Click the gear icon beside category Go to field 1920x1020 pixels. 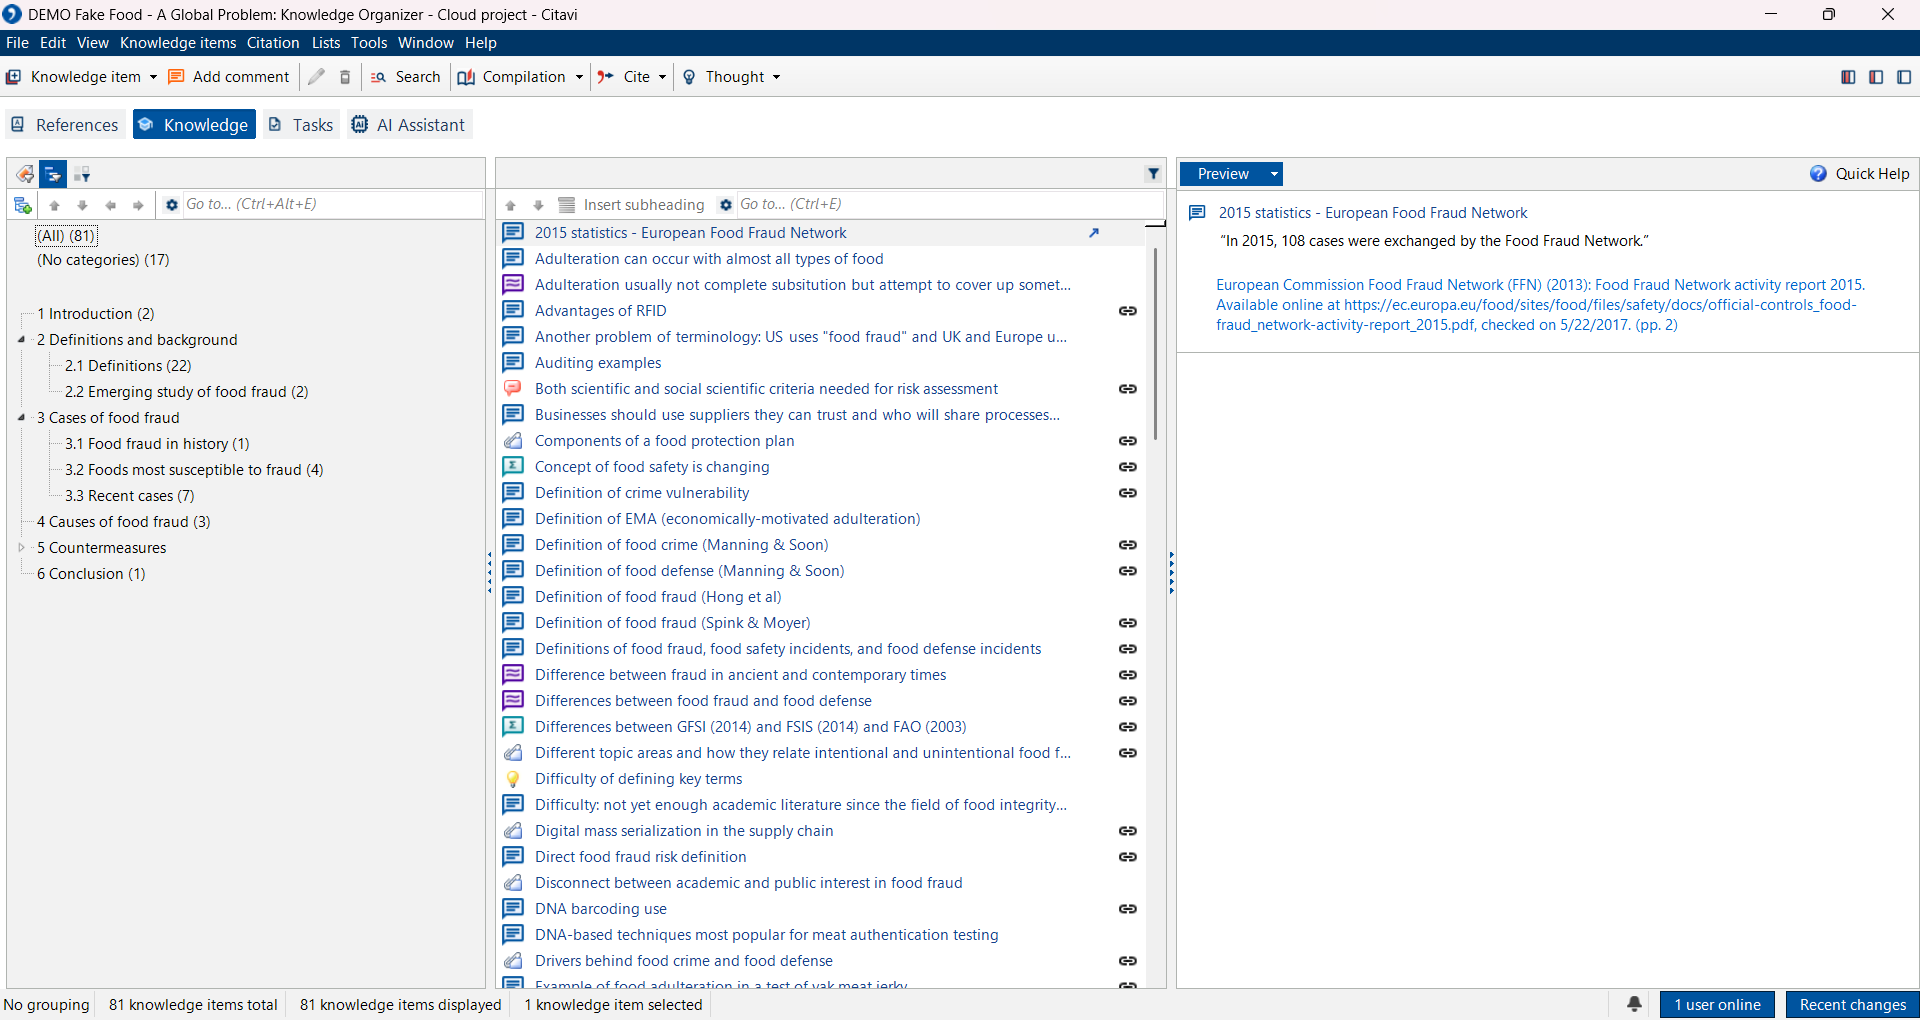pyautogui.click(x=172, y=205)
